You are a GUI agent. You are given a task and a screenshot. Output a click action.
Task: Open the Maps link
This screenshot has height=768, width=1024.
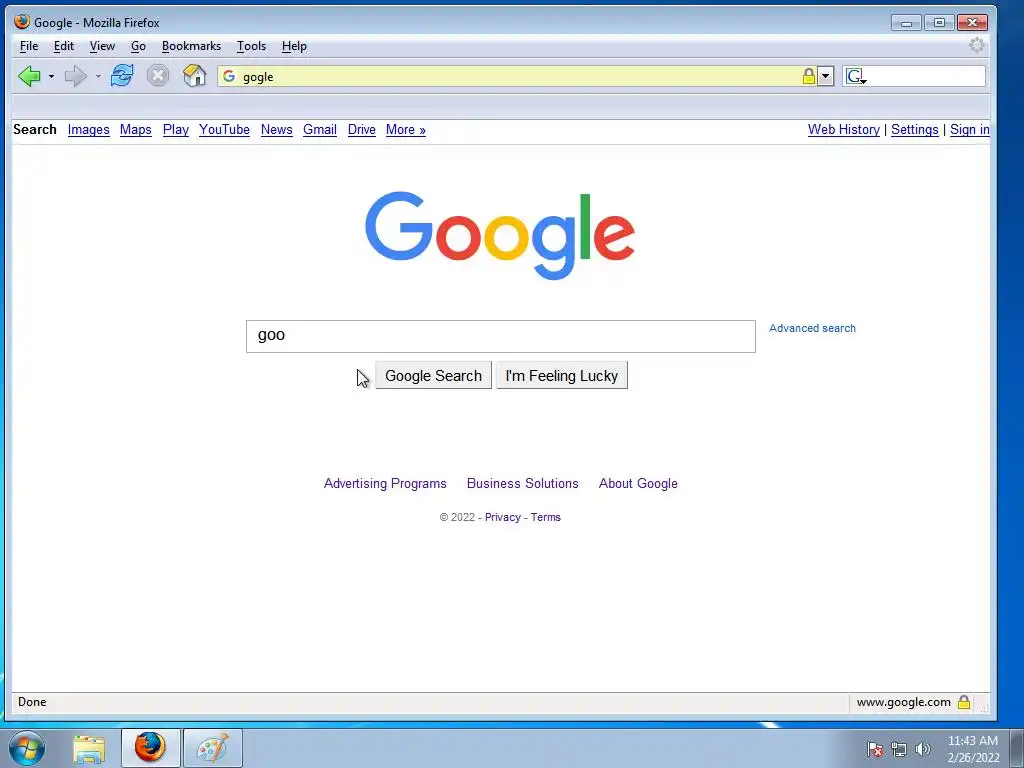click(x=136, y=130)
